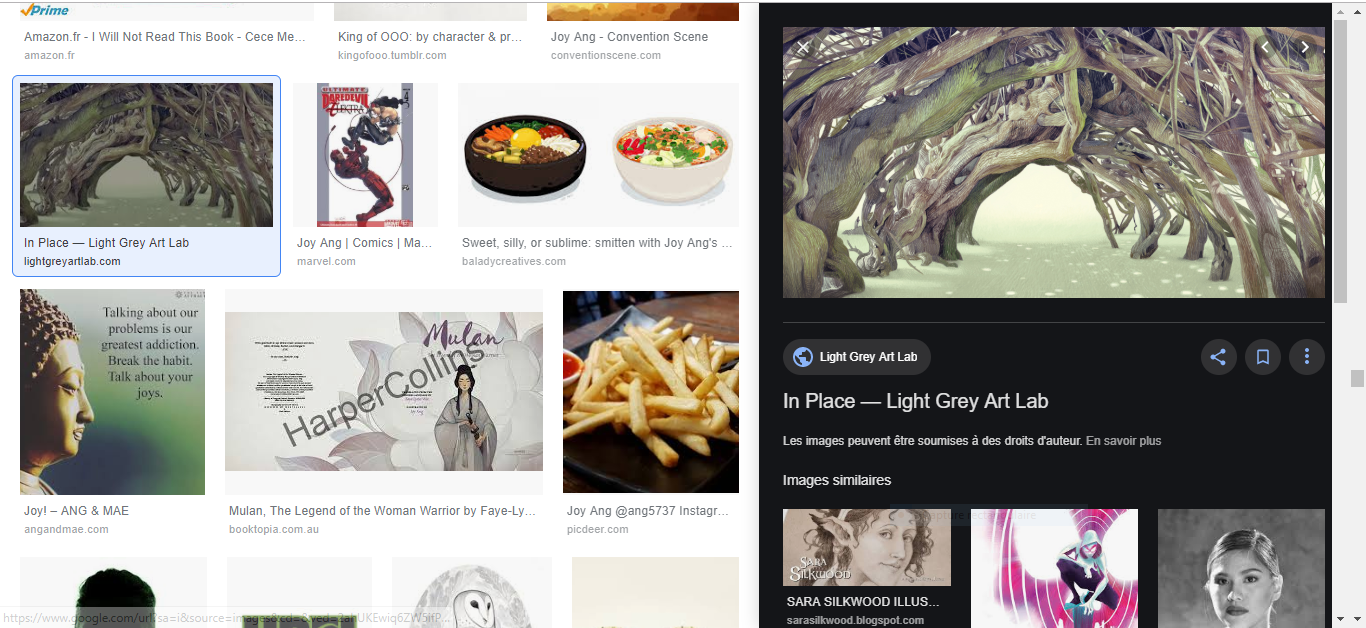
Task: Click the Light Grey Art Lab globe icon
Action: point(802,357)
